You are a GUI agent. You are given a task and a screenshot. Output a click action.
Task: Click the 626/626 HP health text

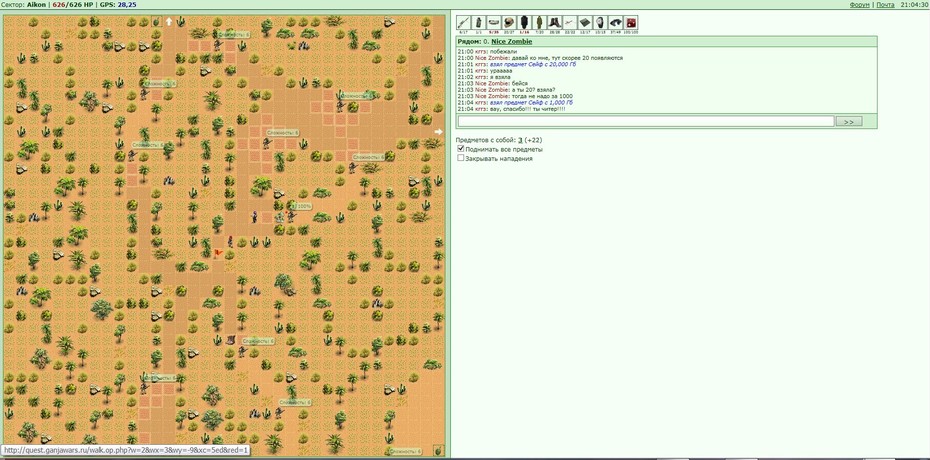point(73,4)
